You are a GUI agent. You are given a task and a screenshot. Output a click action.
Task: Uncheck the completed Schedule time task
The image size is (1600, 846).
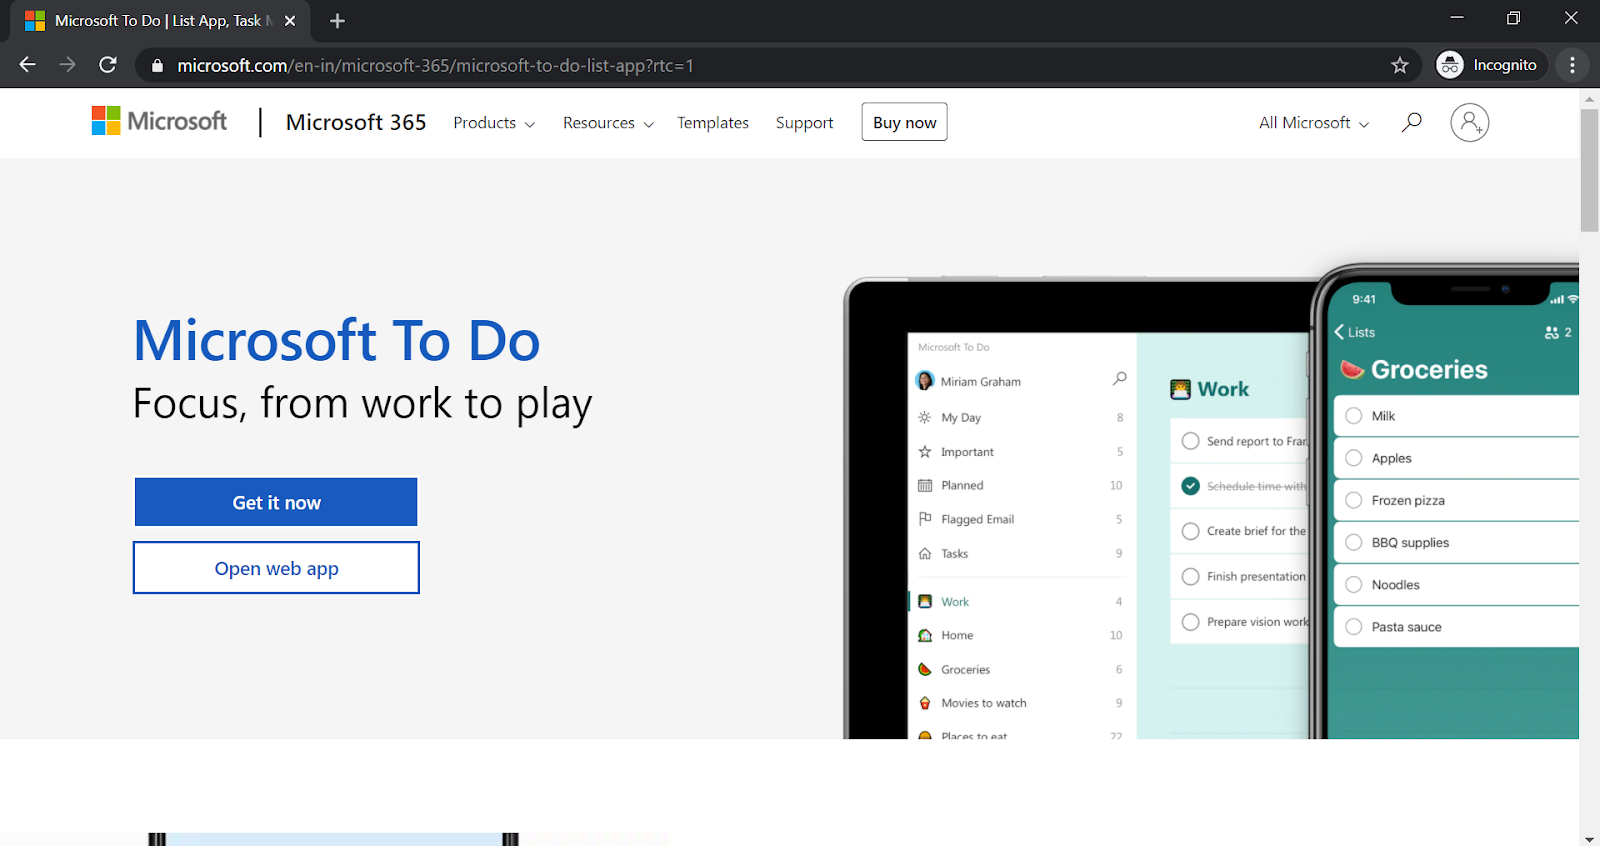tap(1190, 486)
